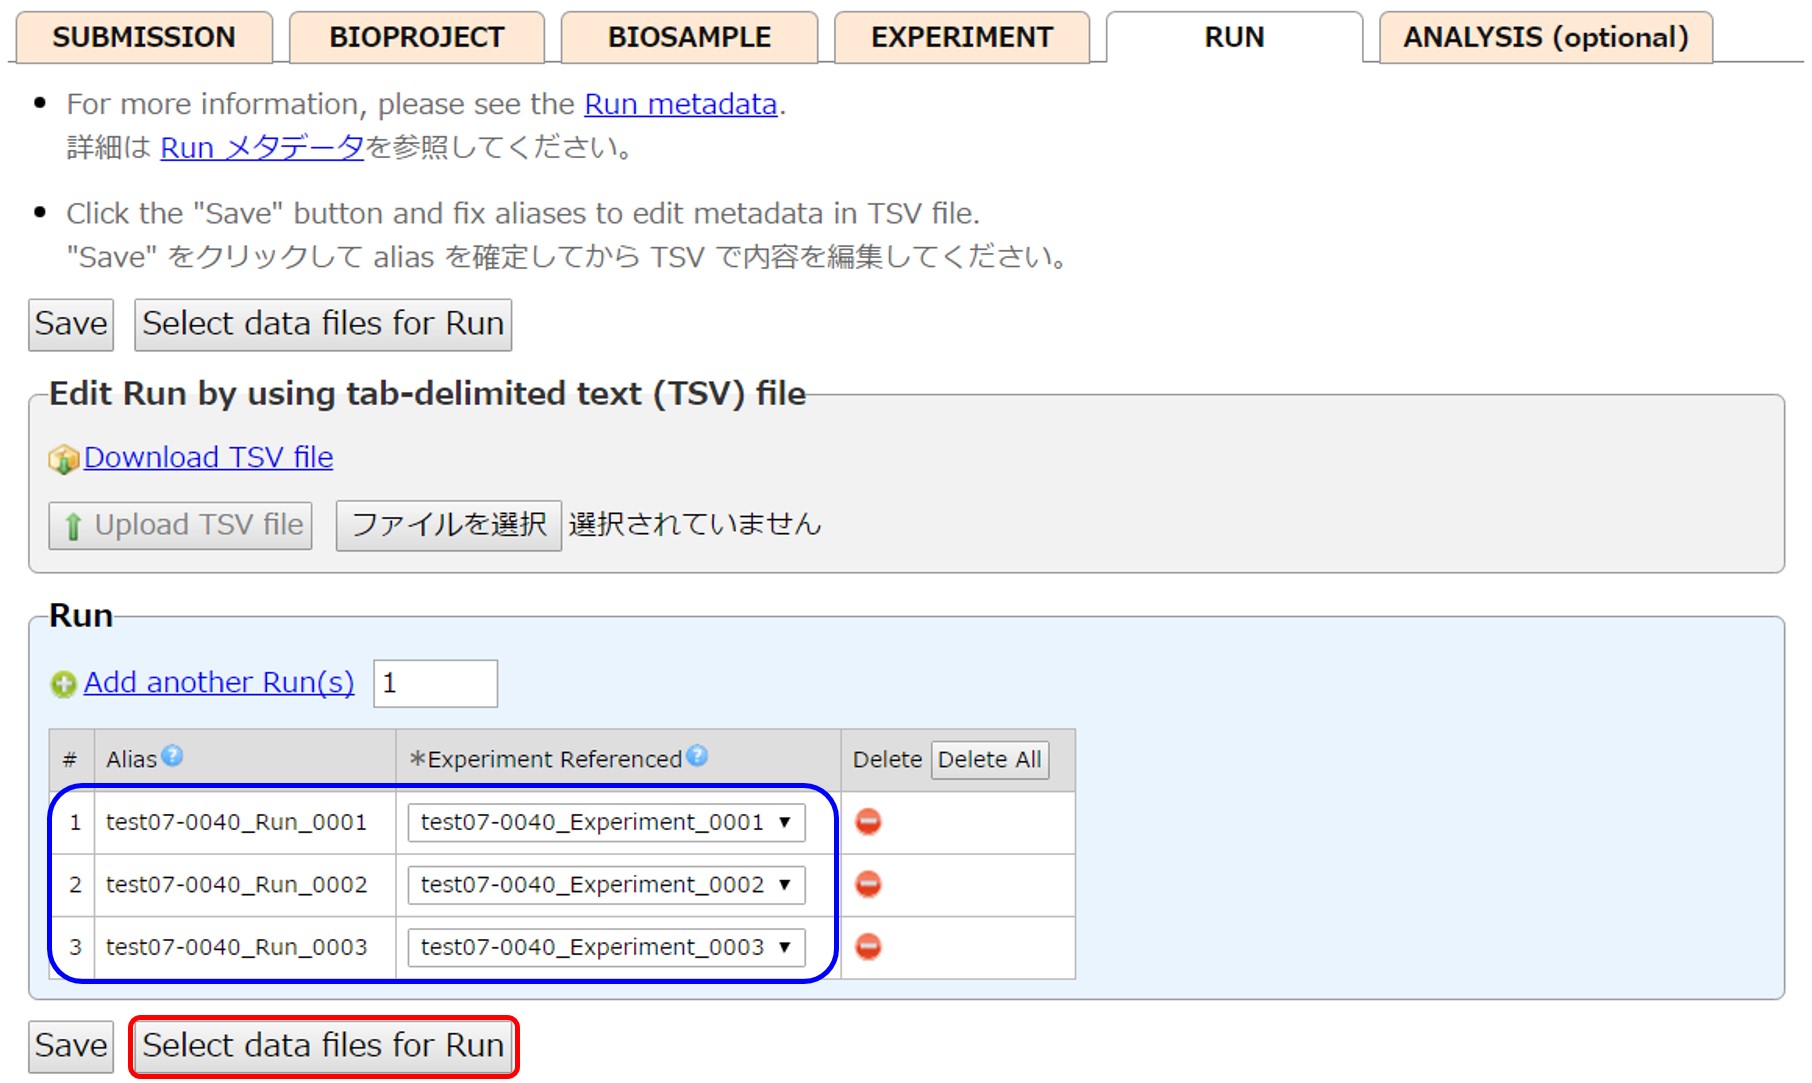Open Experiment dropdown for Run_0002
The image size is (1812, 1083).
(605, 884)
